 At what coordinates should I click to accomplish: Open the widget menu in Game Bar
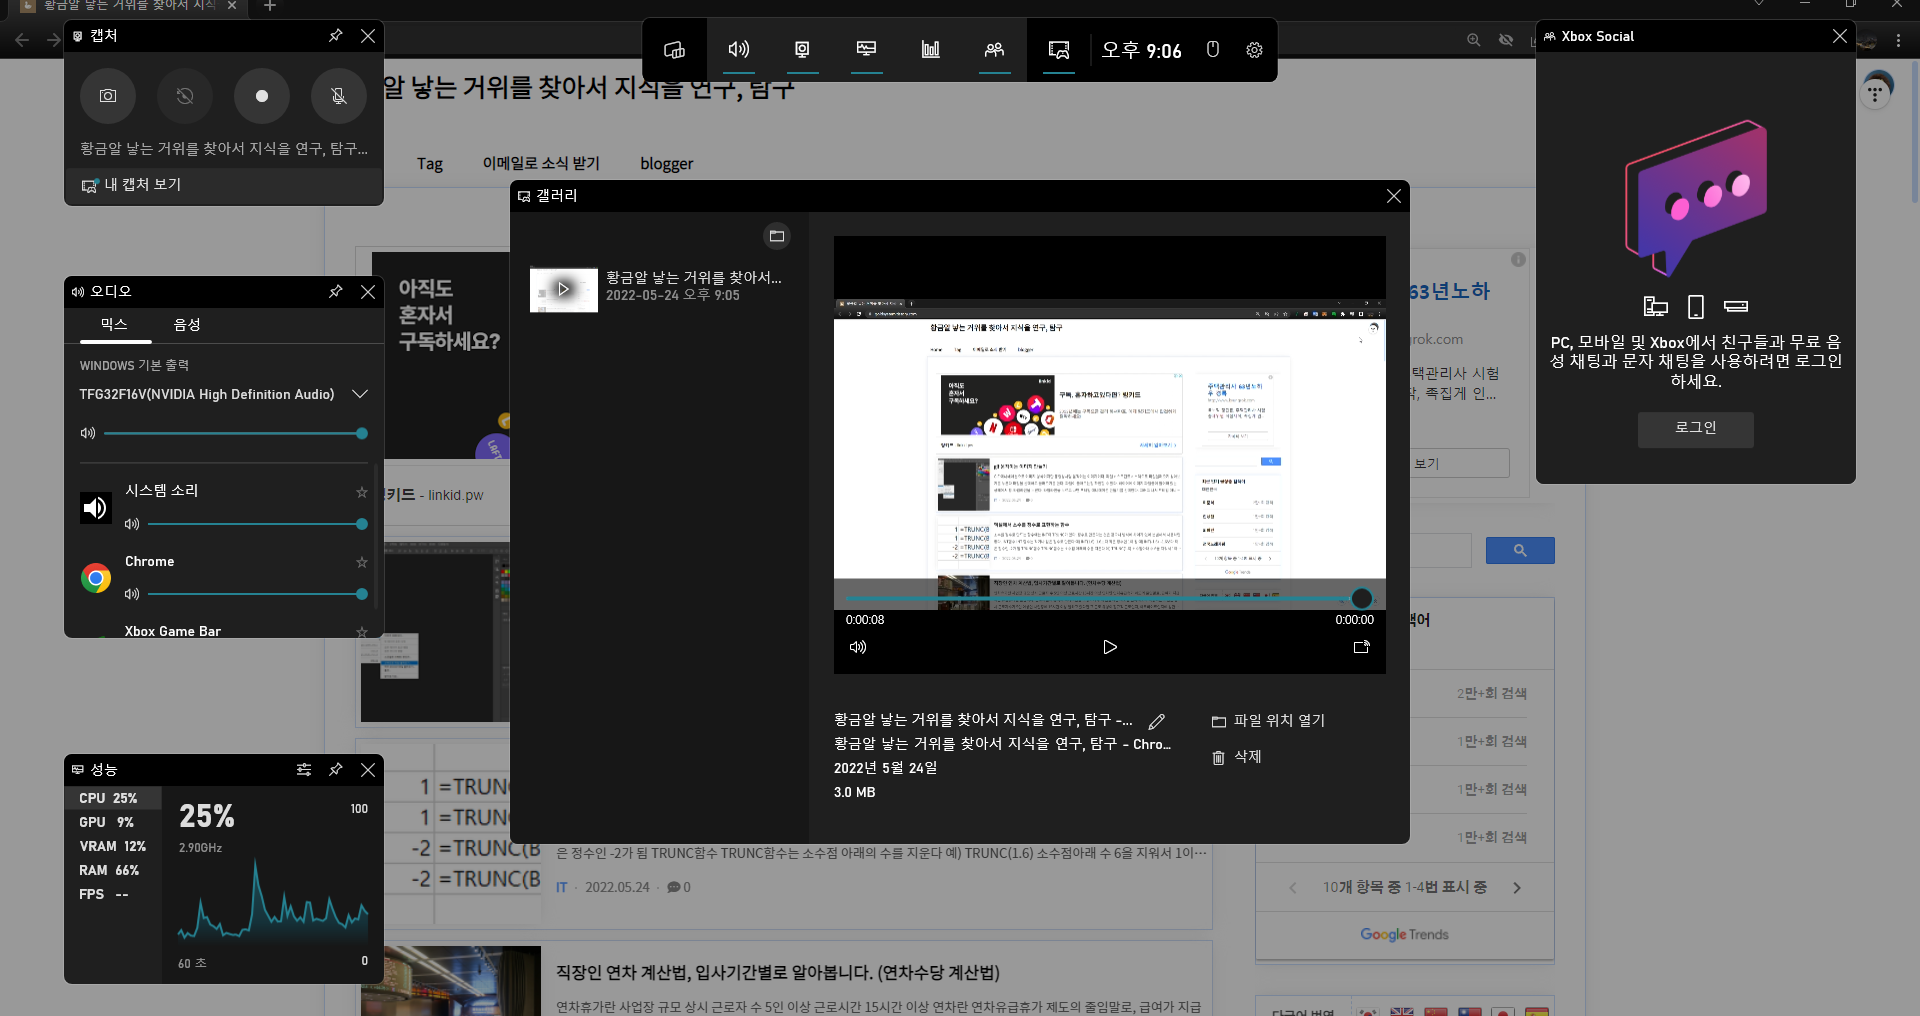(x=675, y=50)
